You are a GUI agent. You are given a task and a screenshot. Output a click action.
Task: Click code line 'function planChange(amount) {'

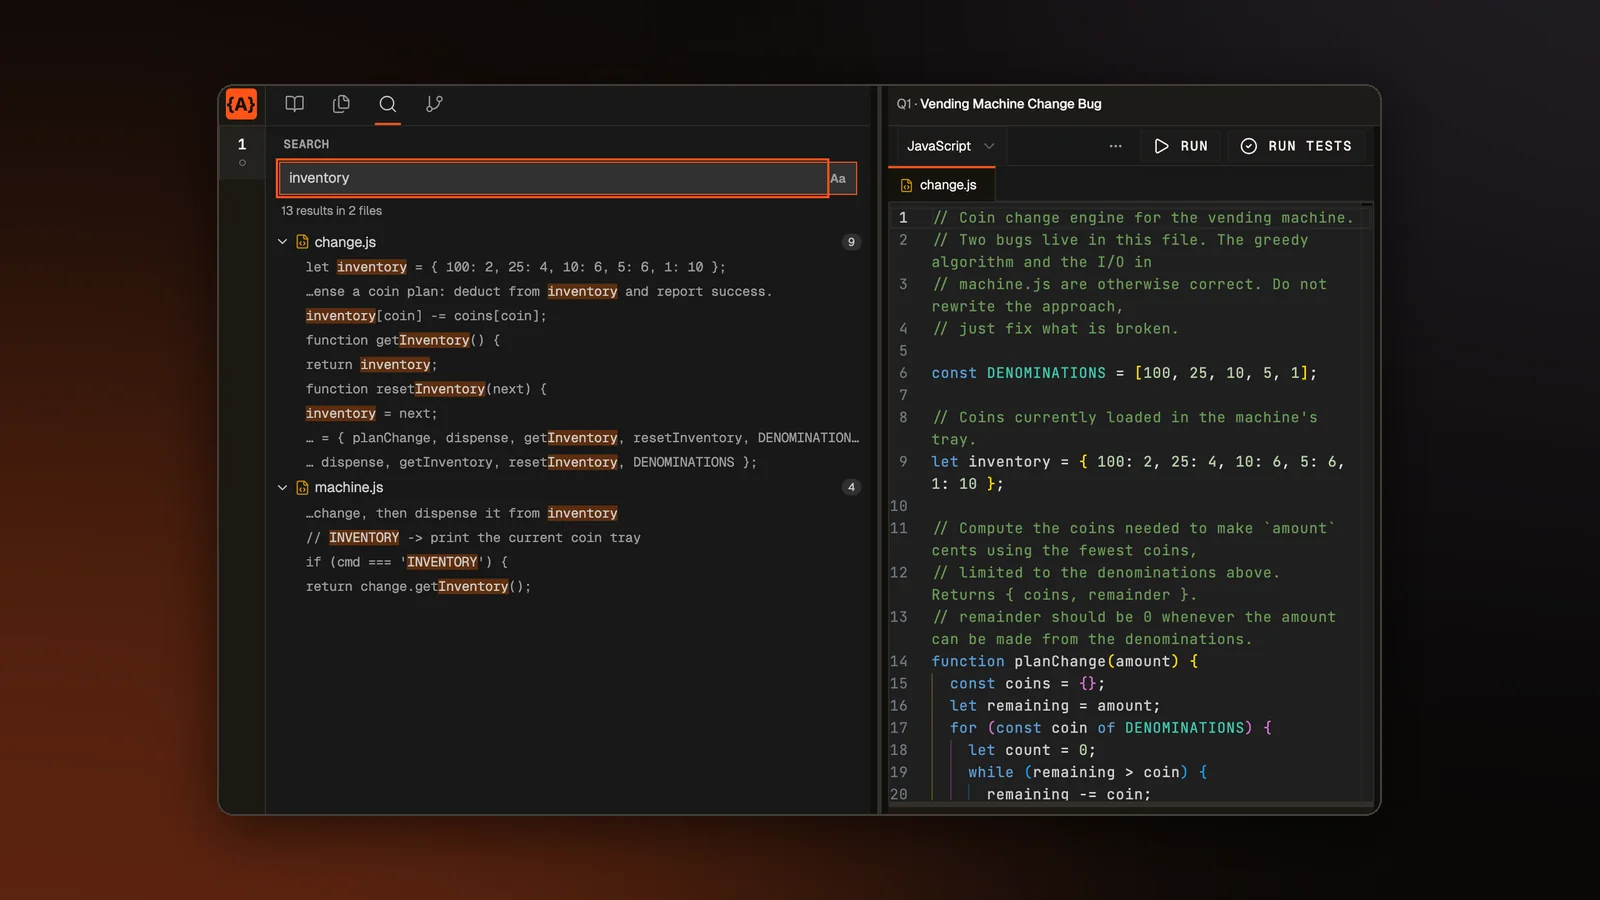(x=1065, y=661)
